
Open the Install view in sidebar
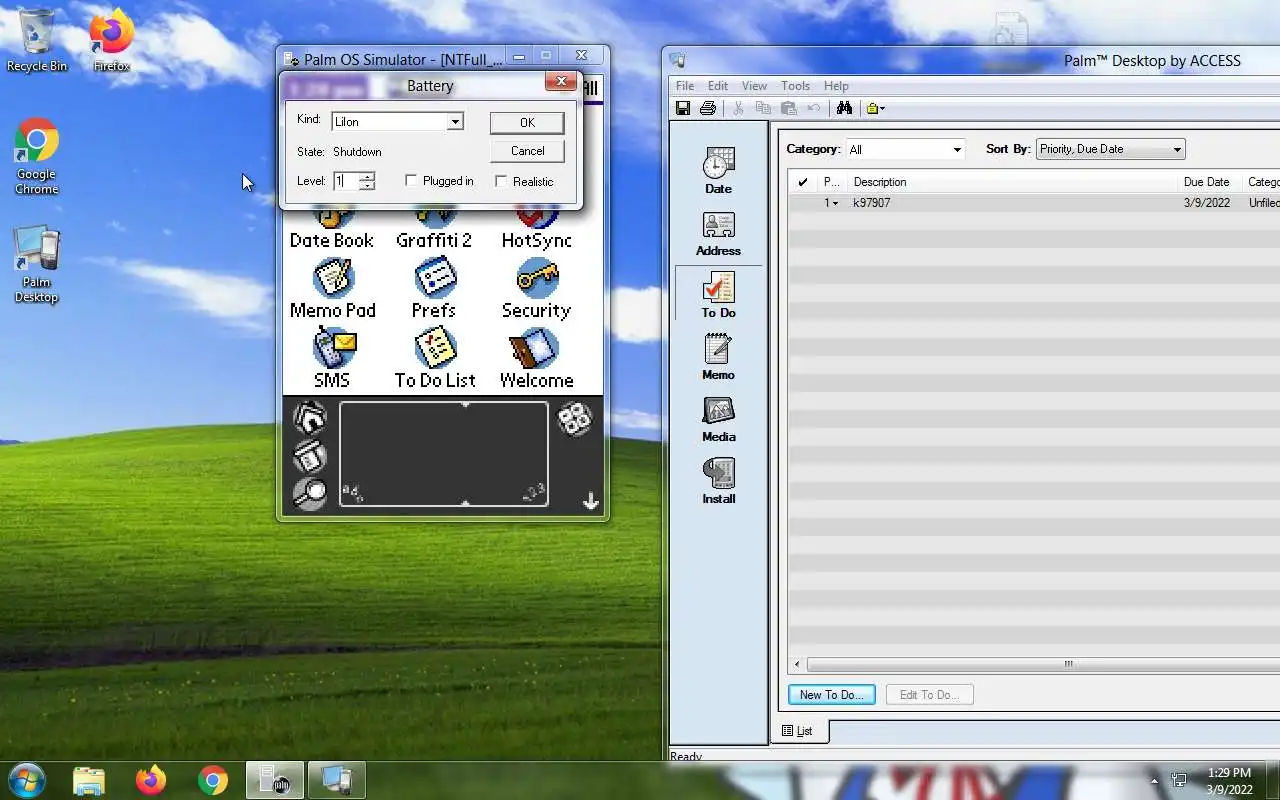click(718, 481)
